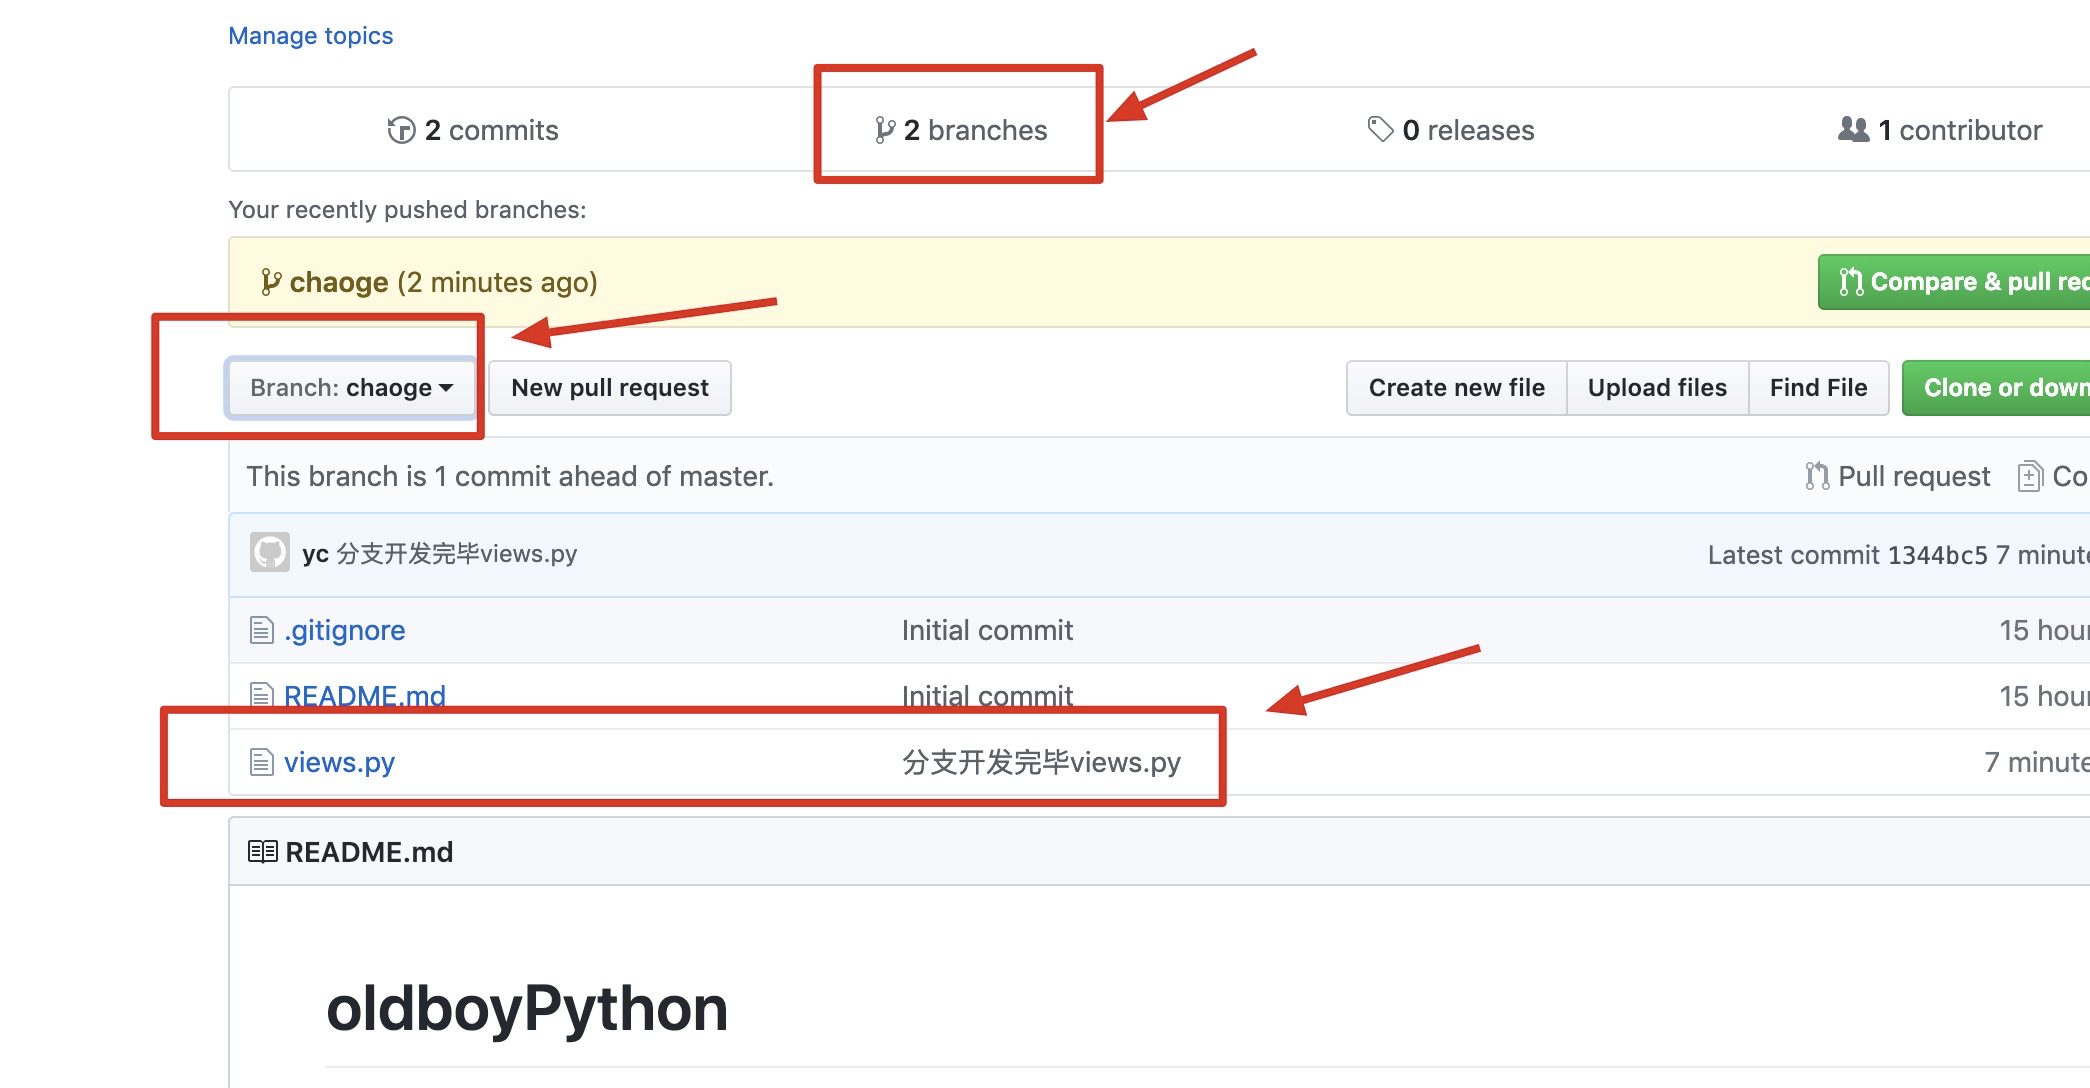Click the commits history clock icon
The image size is (2090, 1088).
(x=401, y=130)
